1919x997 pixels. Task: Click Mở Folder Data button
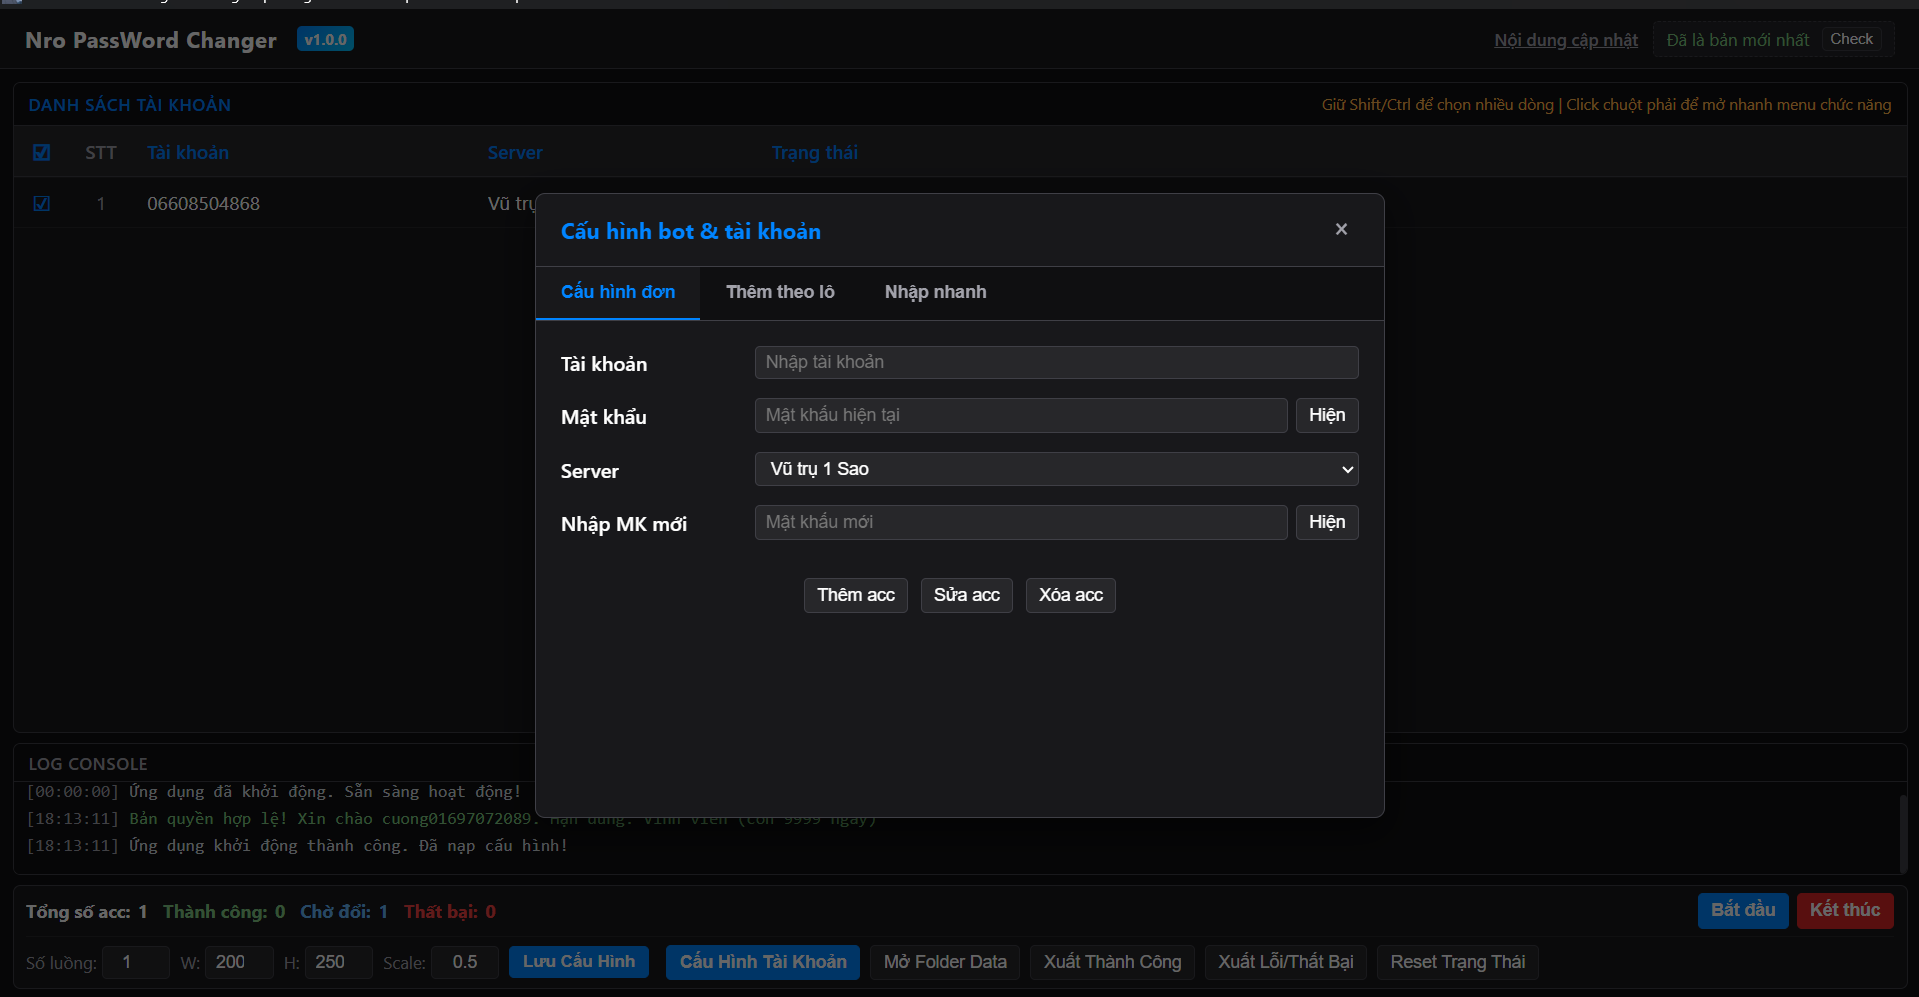(x=945, y=962)
